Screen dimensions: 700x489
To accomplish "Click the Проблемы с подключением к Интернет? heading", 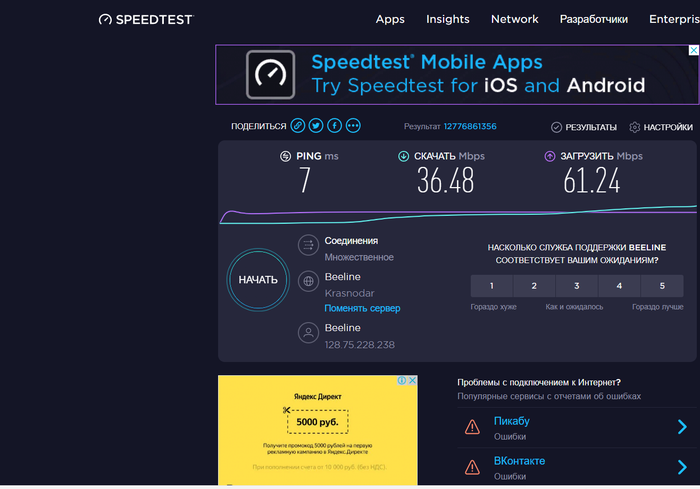I will (x=539, y=382).
